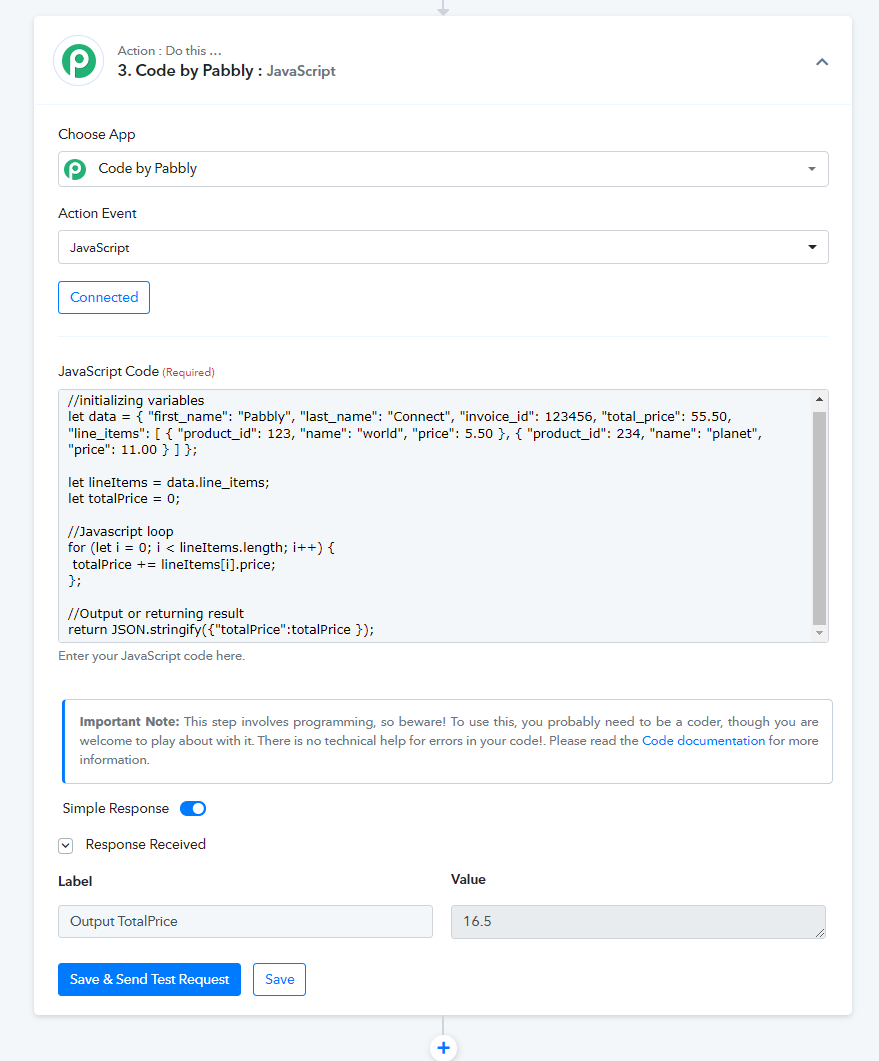Click the Output TotalPrice label field
The height and width of the screenshot is (1061, 879).
[x=245, y=922]
